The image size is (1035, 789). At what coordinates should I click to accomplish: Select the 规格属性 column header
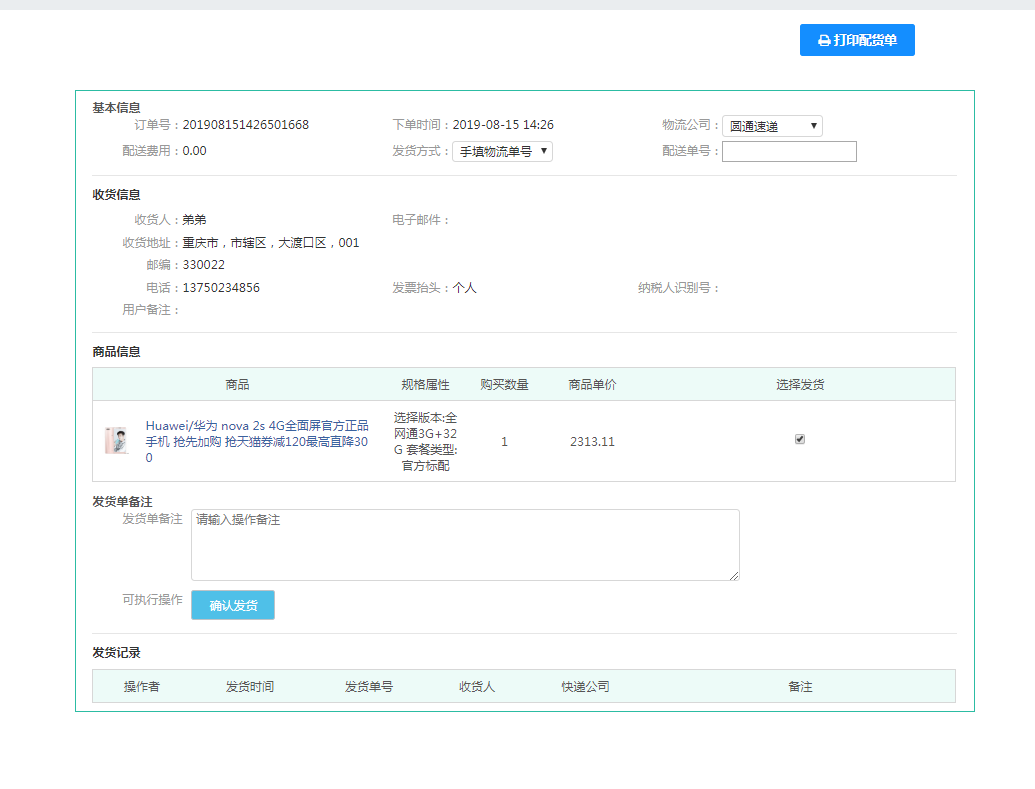point(425,385)
